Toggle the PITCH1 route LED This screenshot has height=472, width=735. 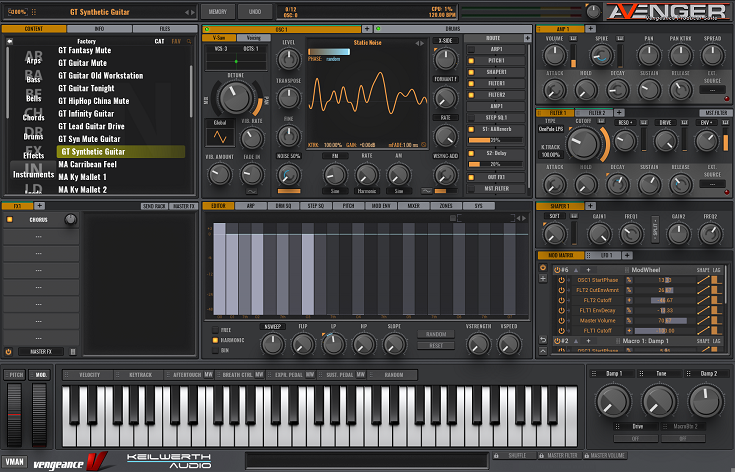pos(471,60)
